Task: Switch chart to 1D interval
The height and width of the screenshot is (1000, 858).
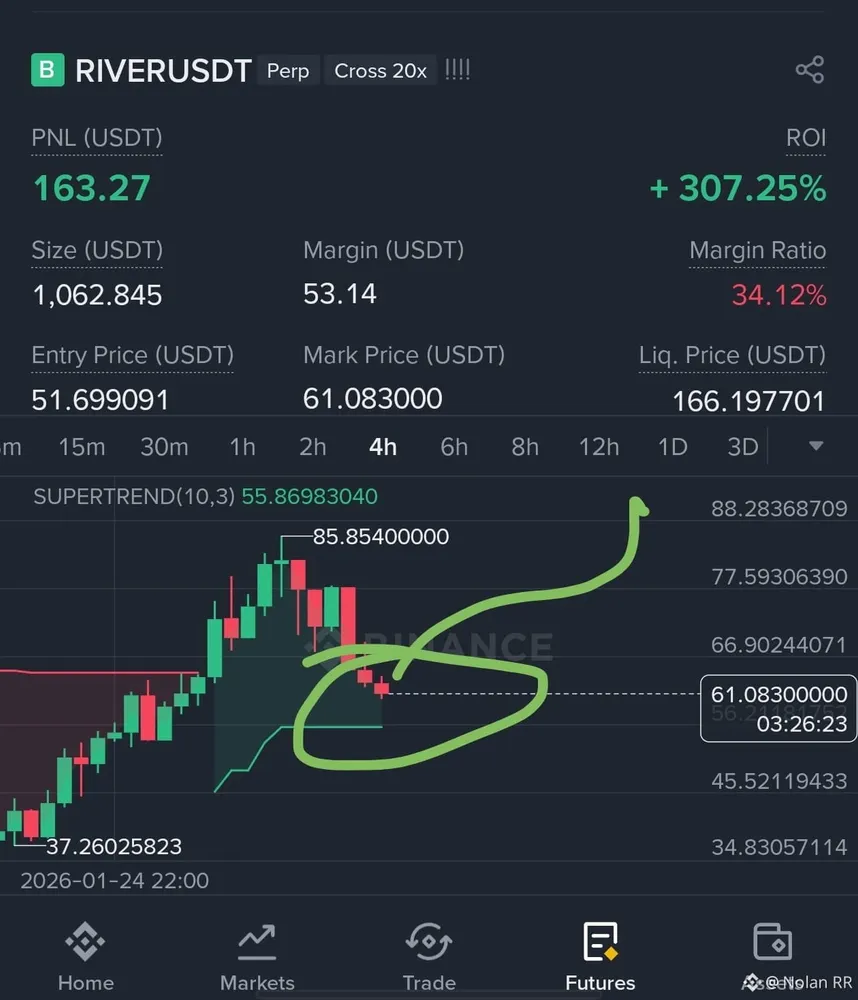Action: [x=672, y=447]
